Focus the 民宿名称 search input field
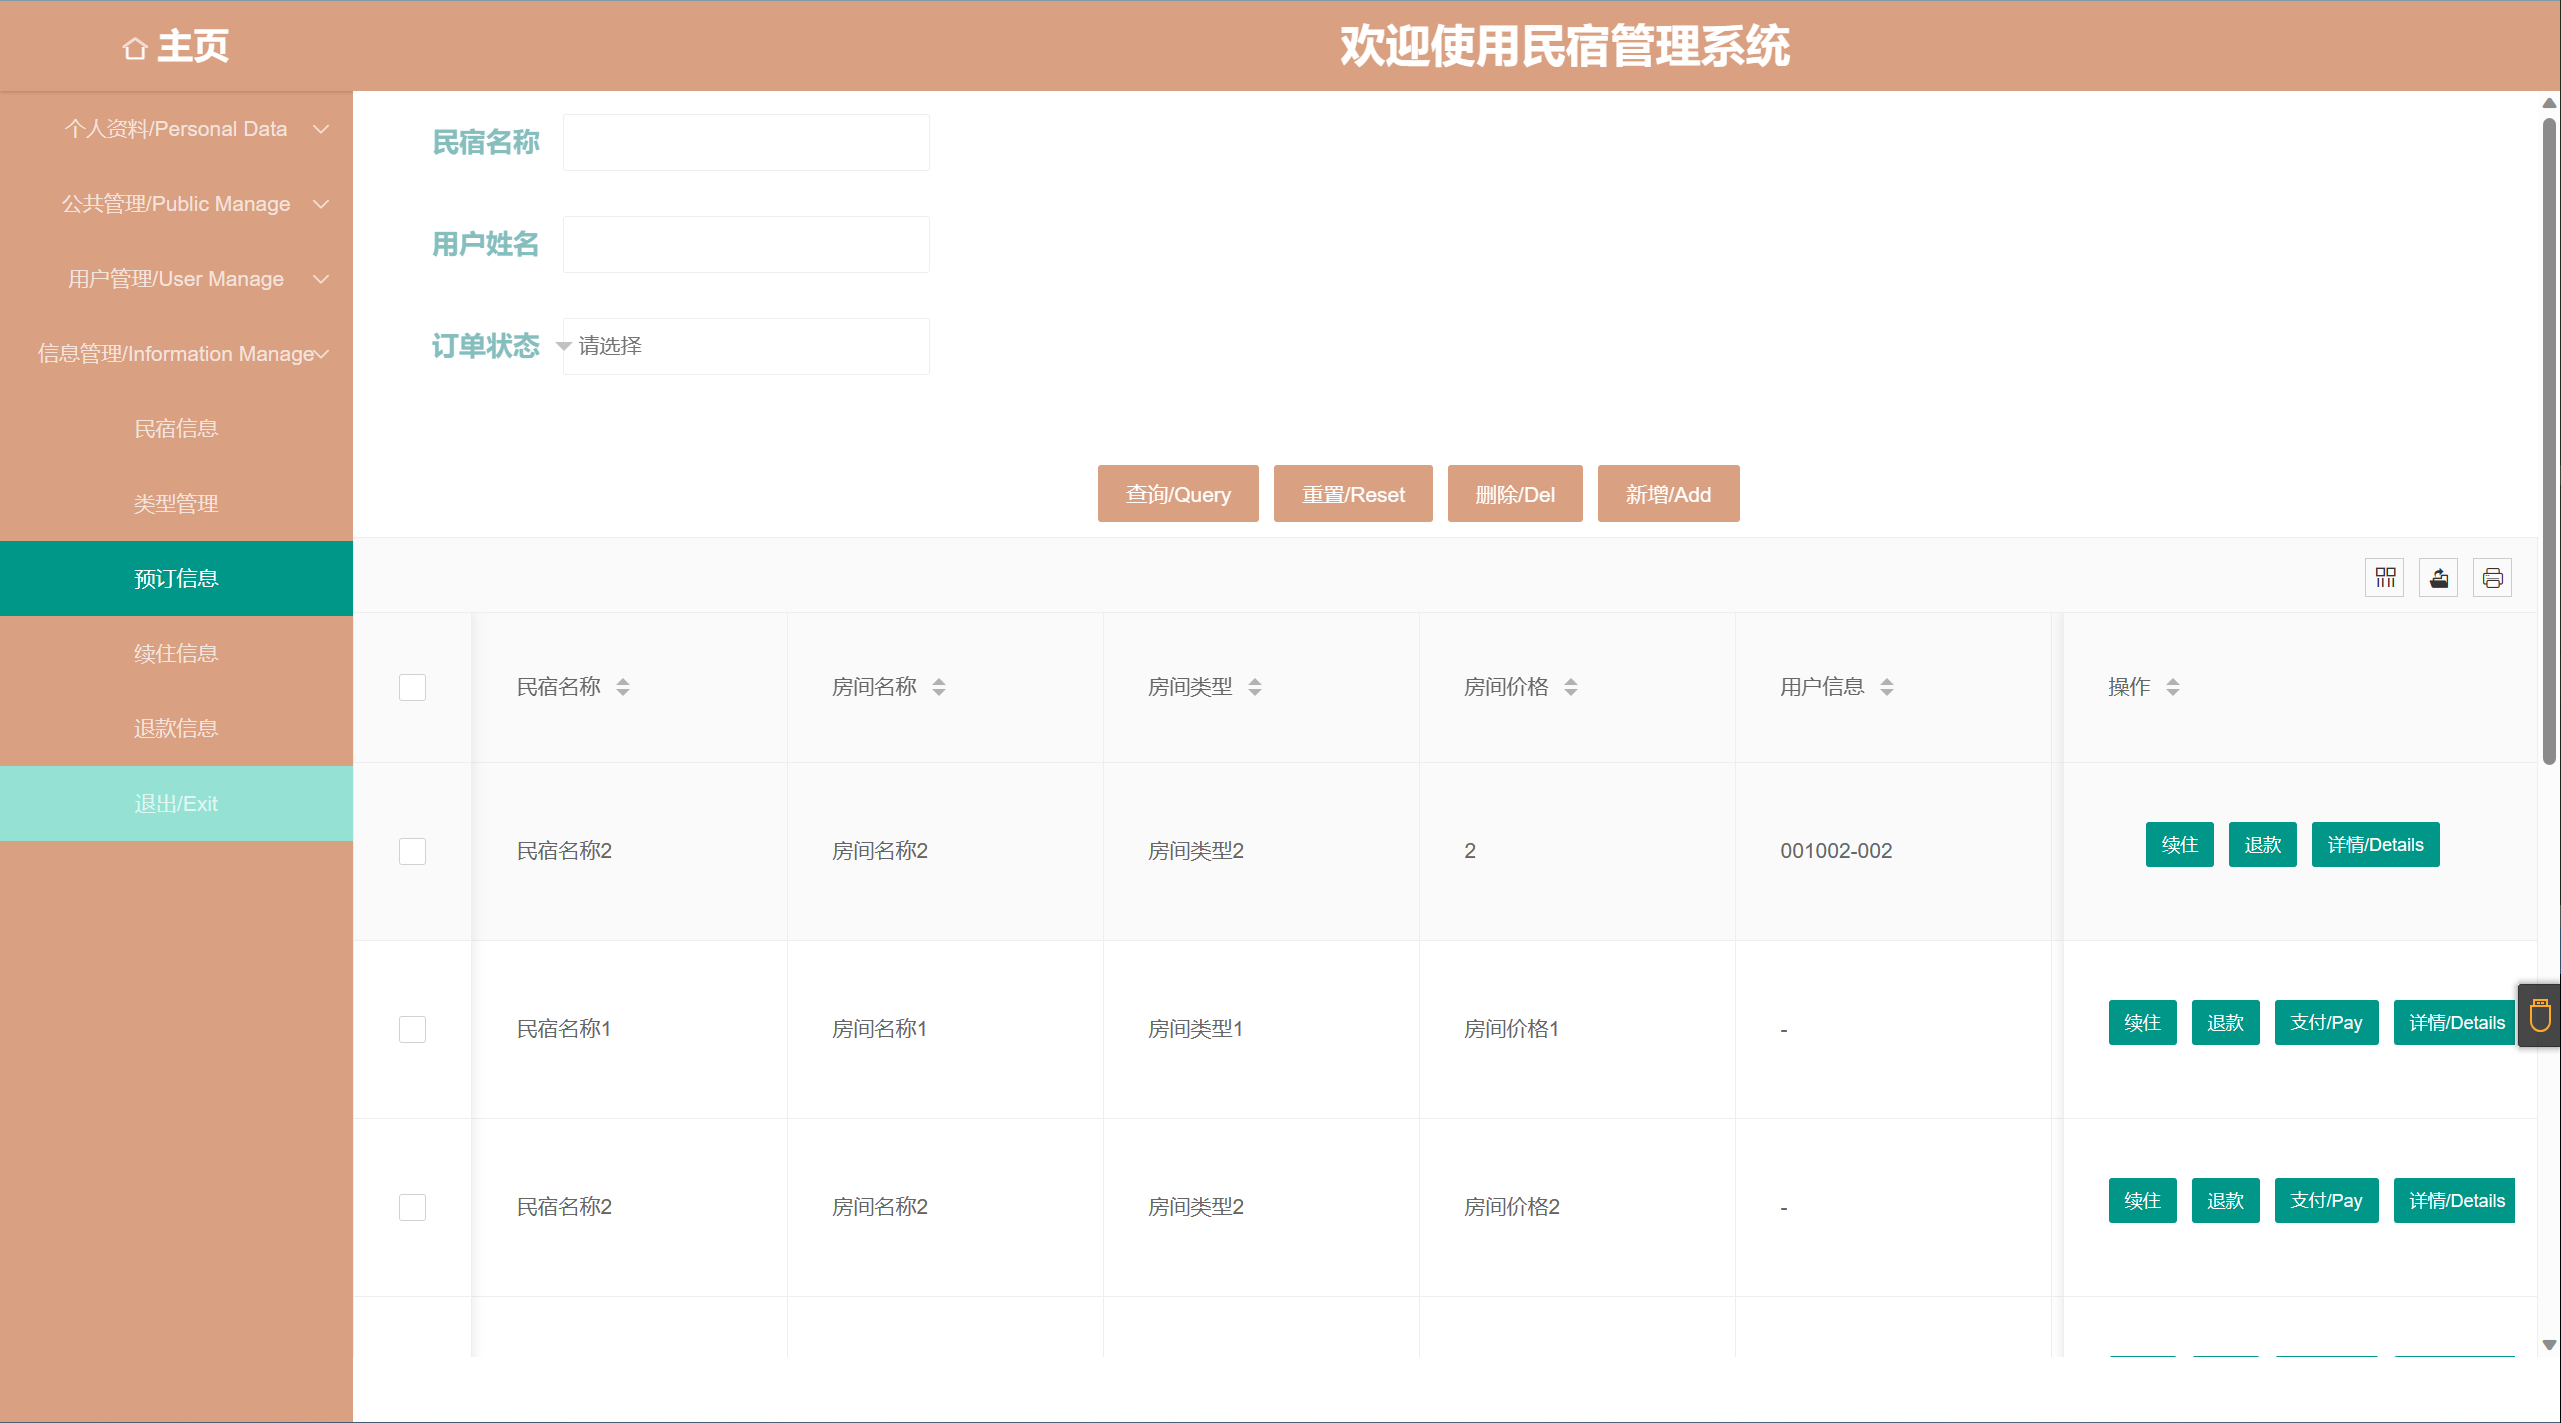Image resolution: width=2561 pixels, height=1423 pixels. tap(745, 143)
